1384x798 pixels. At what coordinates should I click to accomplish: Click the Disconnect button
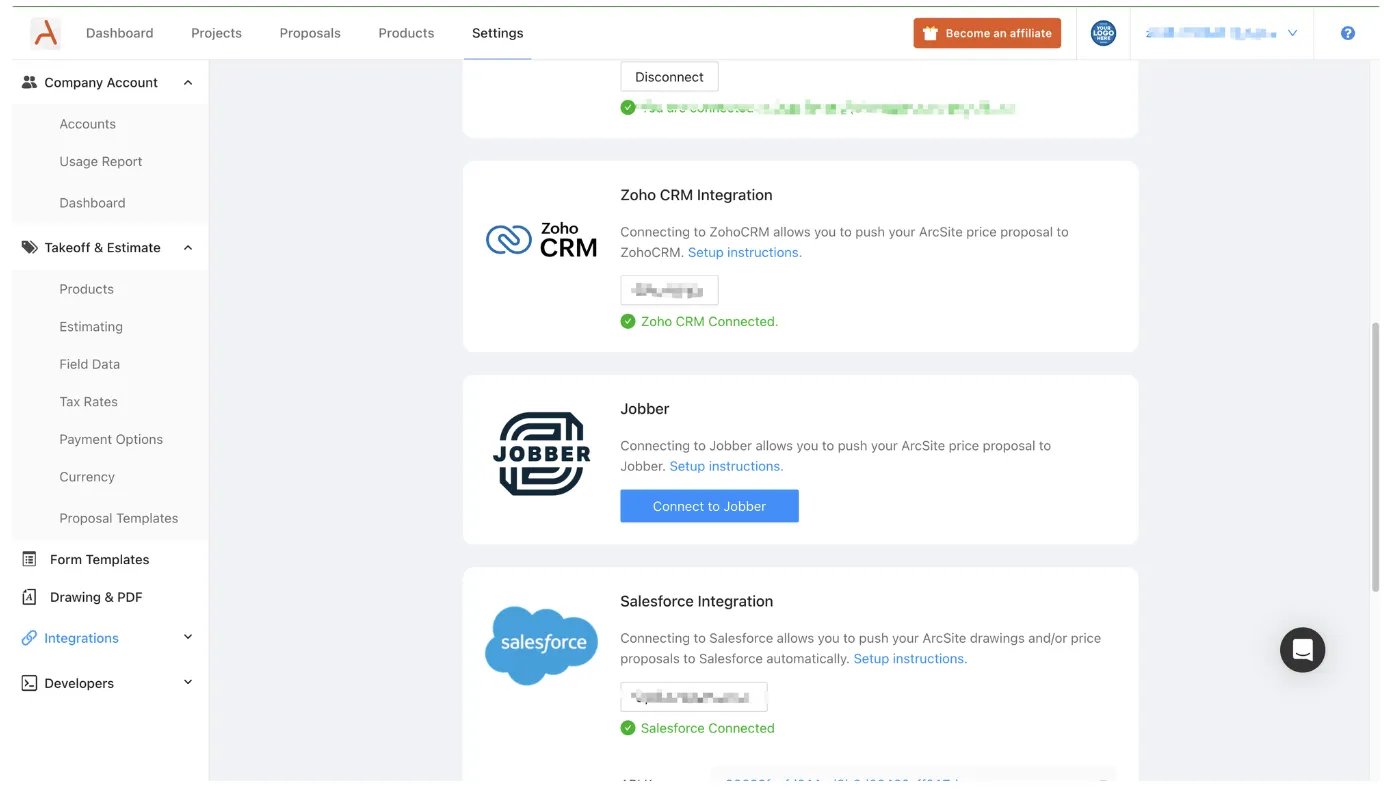point(669,77)
